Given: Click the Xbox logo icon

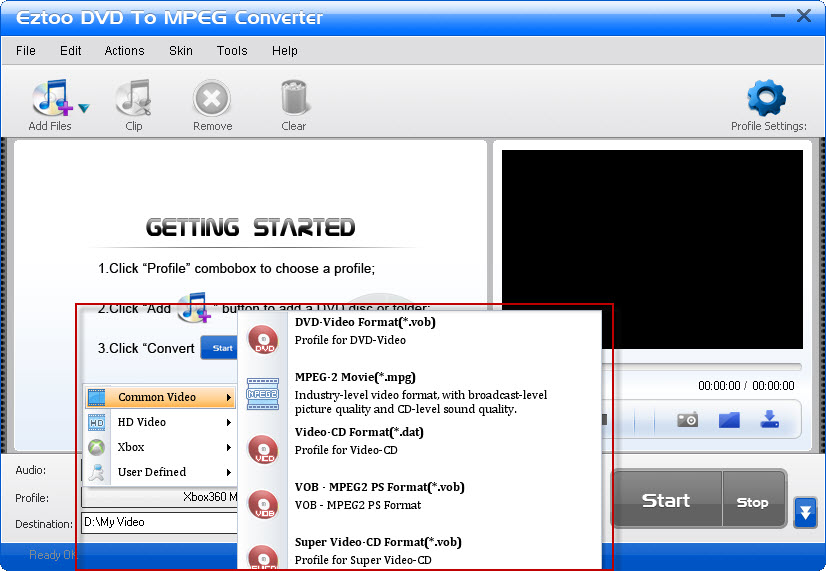Looking at the screenshot, I should [96, 447].
